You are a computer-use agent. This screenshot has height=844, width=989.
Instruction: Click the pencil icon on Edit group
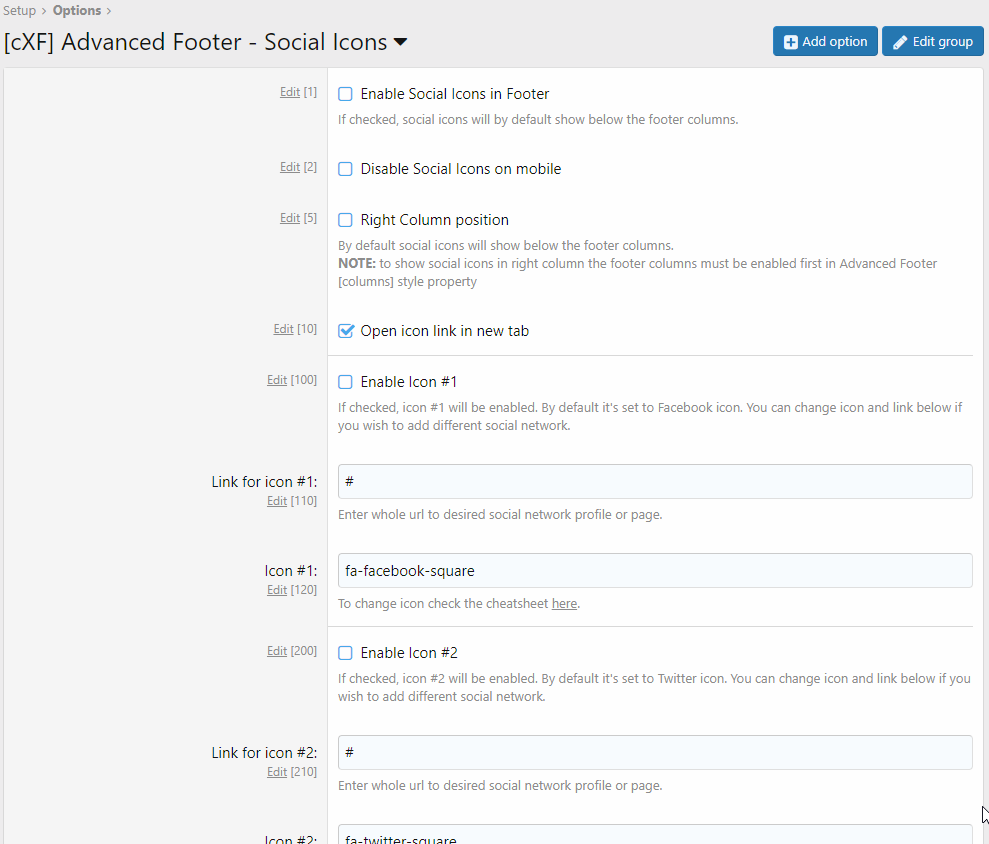[x=900, y=42]
